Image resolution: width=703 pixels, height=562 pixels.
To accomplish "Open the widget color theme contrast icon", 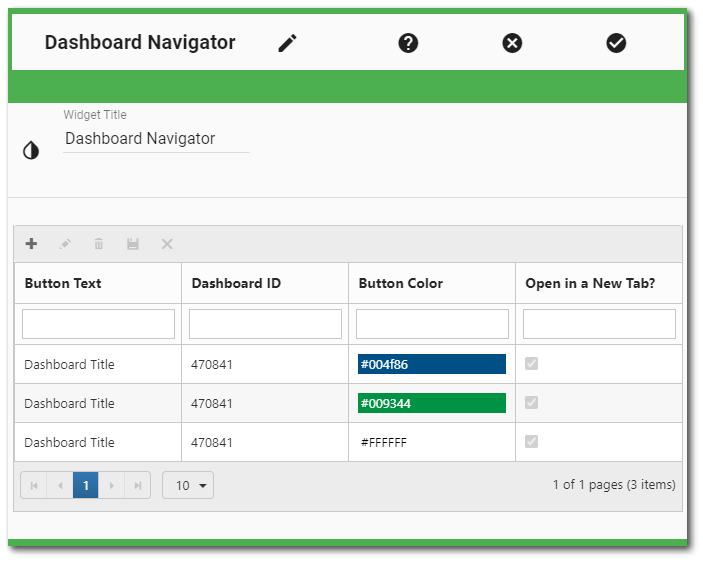I will pos(31,150).
